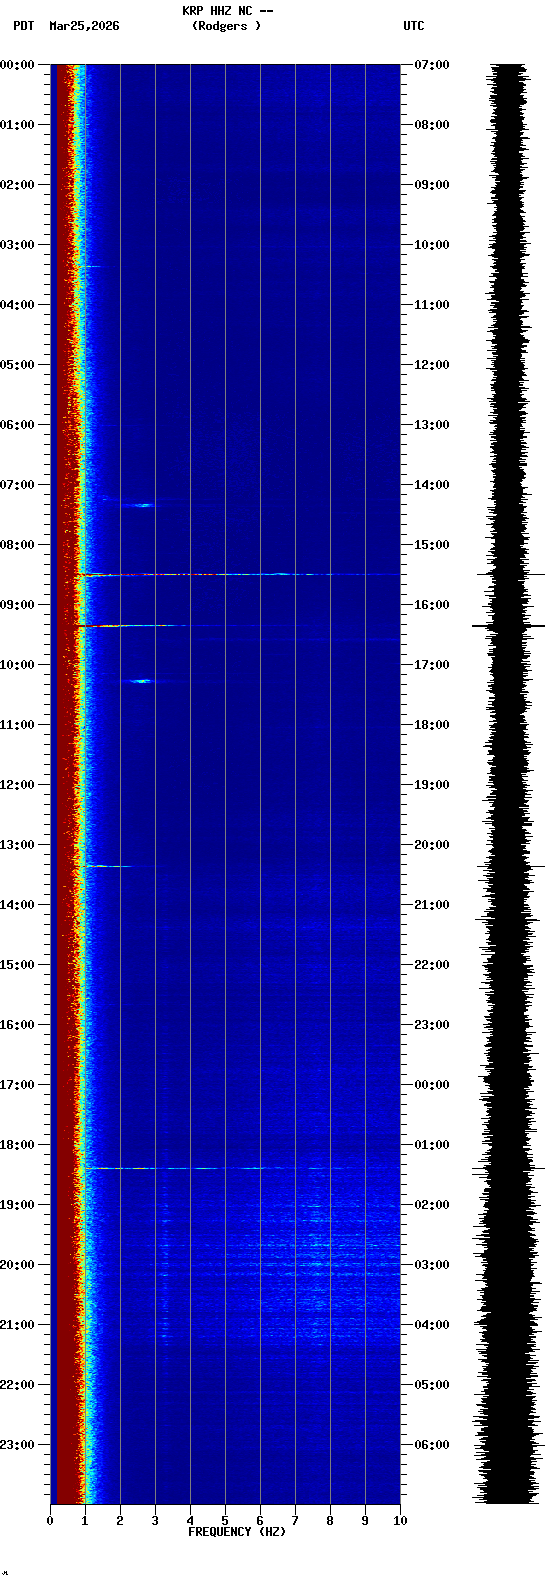Click the station title 'KRP HHZ NC --'

[227, 11]
